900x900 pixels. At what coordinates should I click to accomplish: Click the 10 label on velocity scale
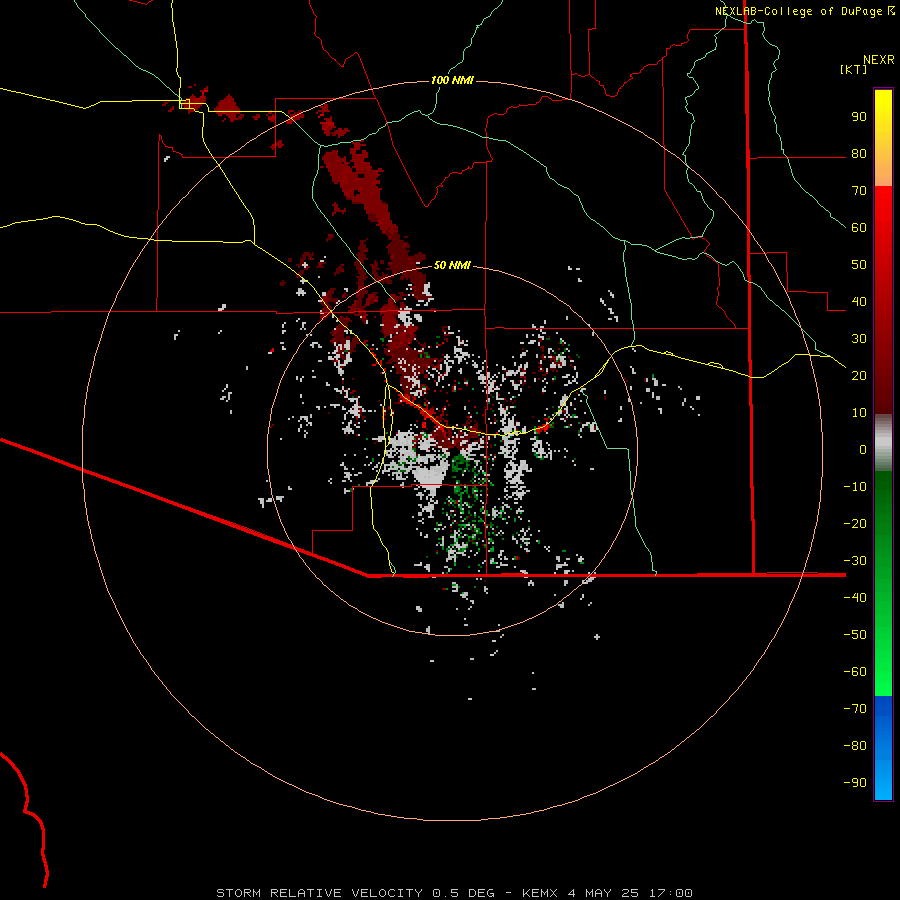(859, 413)
